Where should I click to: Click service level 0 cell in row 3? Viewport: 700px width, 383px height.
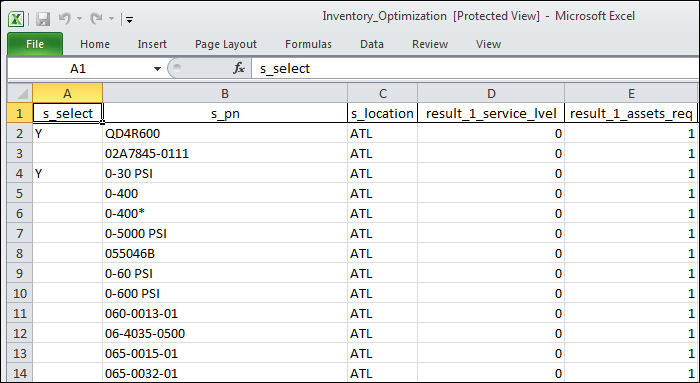point(491,154)
